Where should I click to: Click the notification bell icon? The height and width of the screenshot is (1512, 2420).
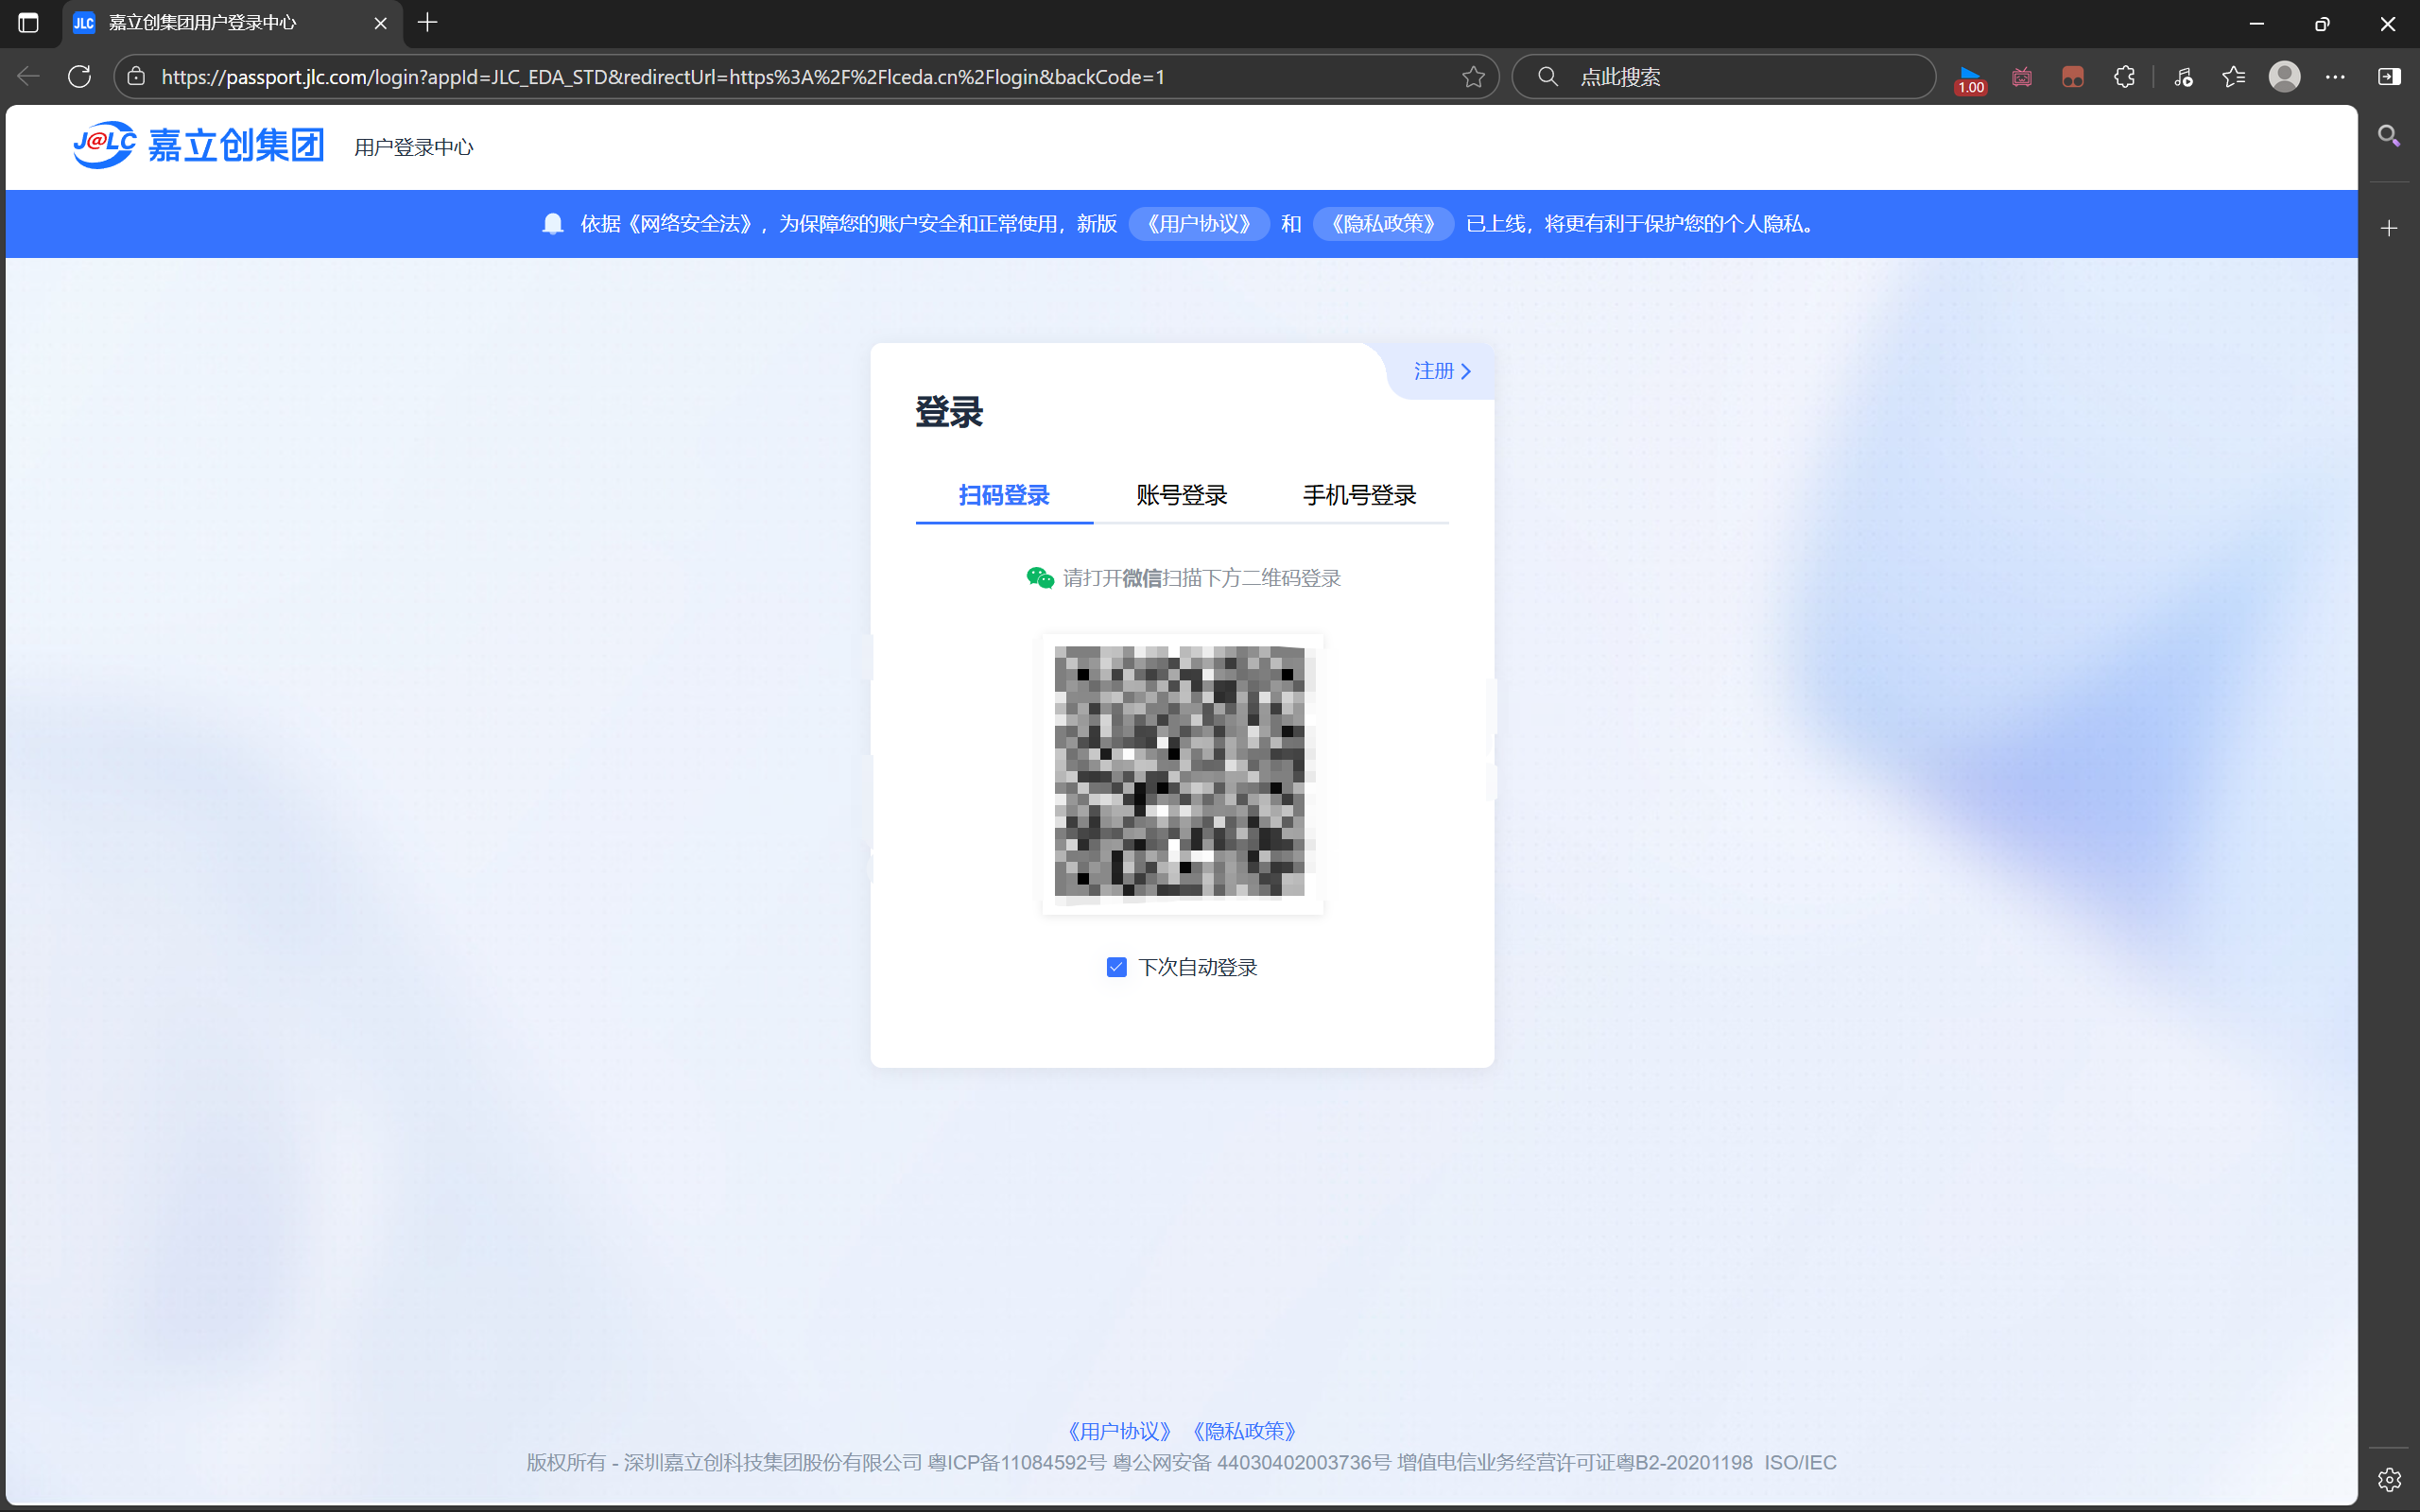(x=553, y=223)
